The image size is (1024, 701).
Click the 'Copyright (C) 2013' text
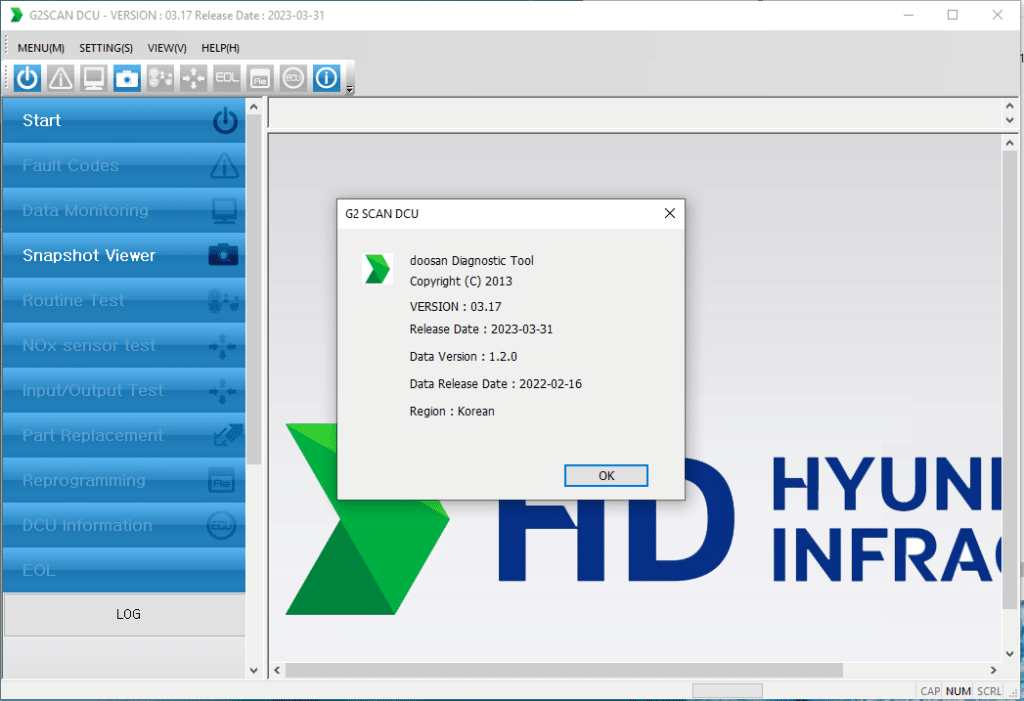(x=460, y=282)
